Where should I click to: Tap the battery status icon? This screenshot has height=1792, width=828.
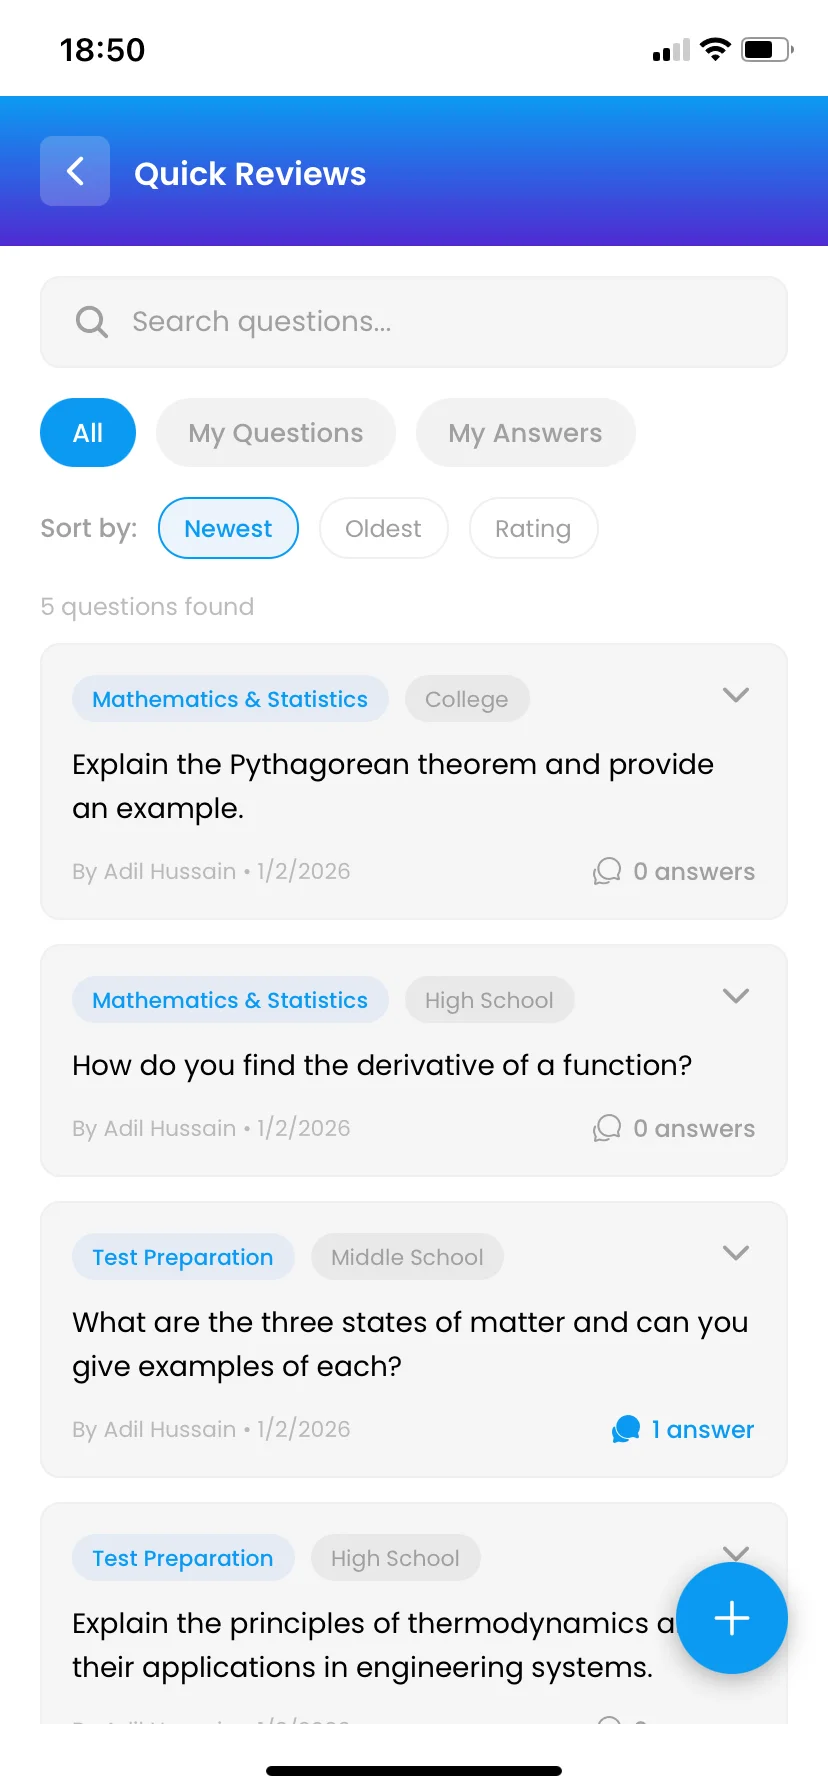pyautogui.click(x=766, y=49)
